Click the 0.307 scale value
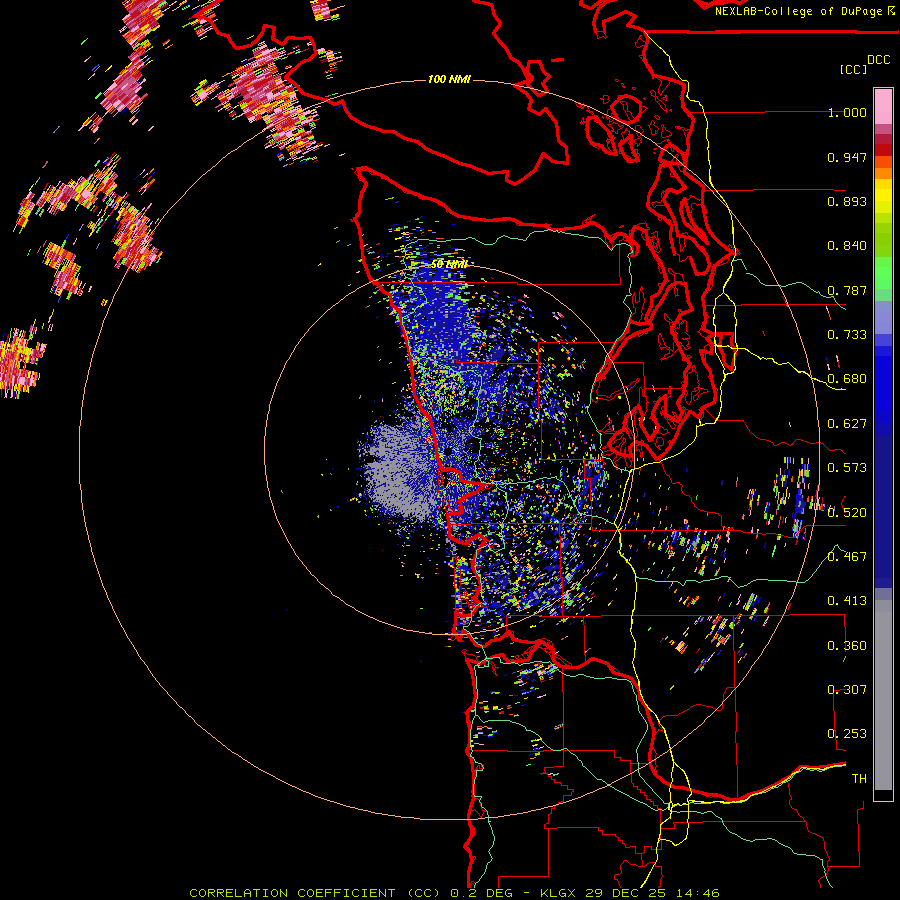 pos(847,690)
